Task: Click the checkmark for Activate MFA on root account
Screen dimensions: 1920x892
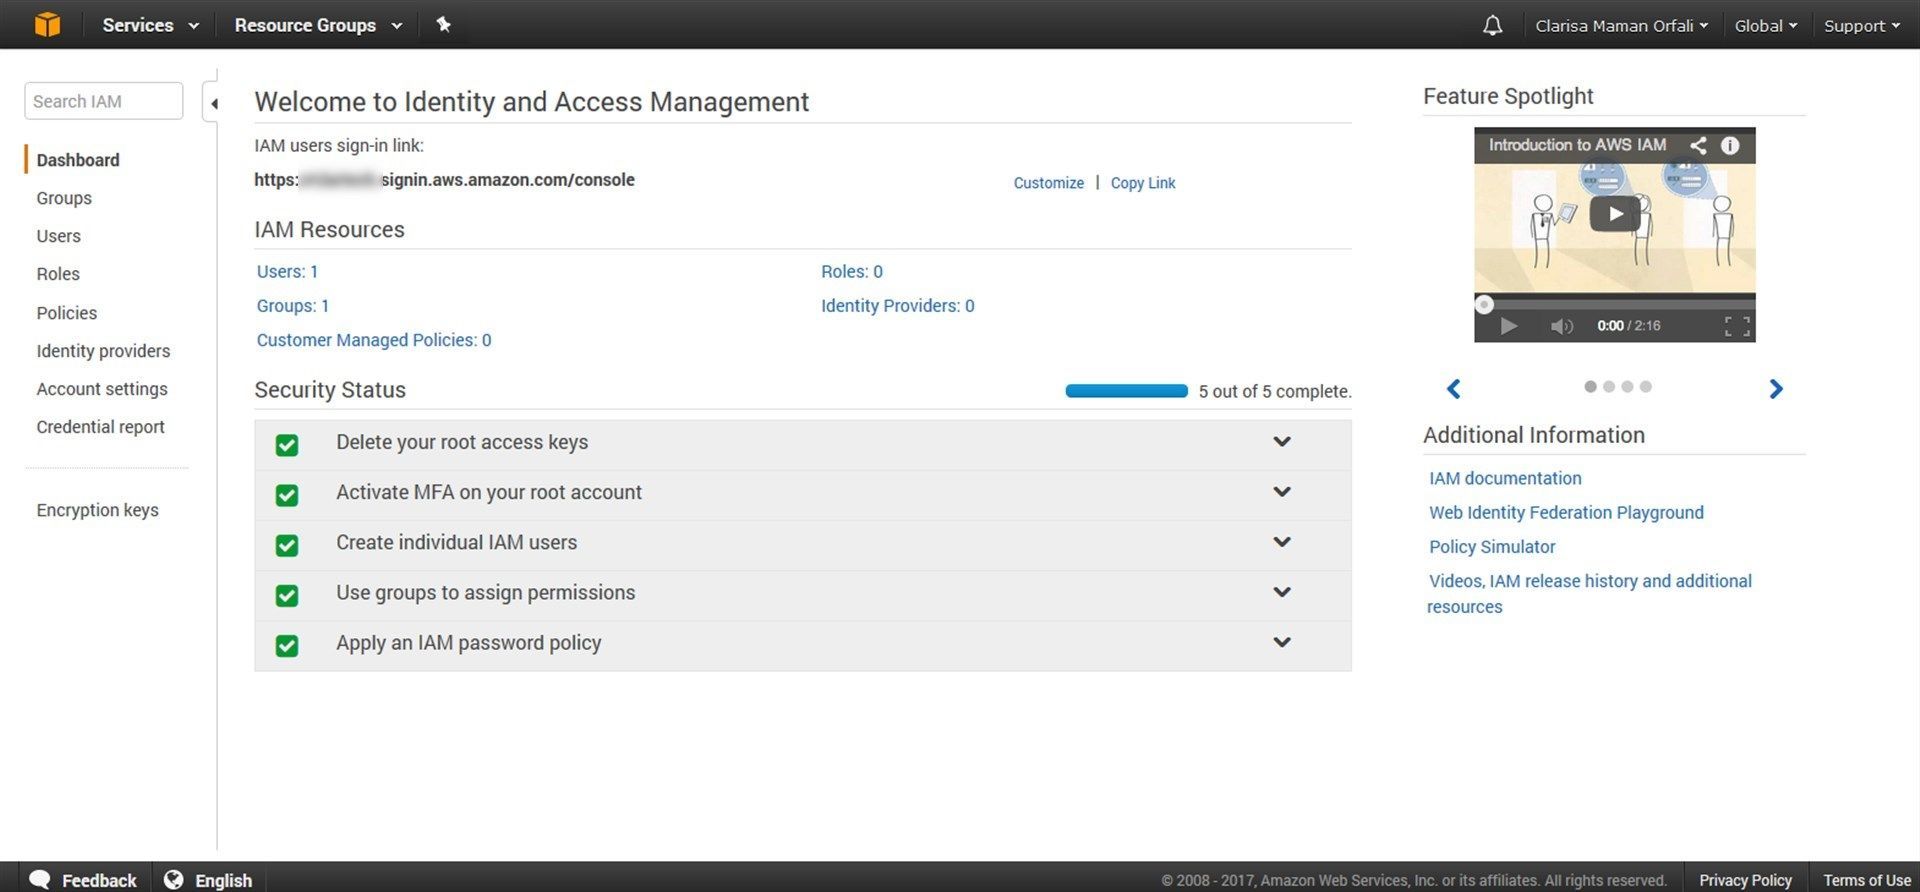Action: point(287,495)
